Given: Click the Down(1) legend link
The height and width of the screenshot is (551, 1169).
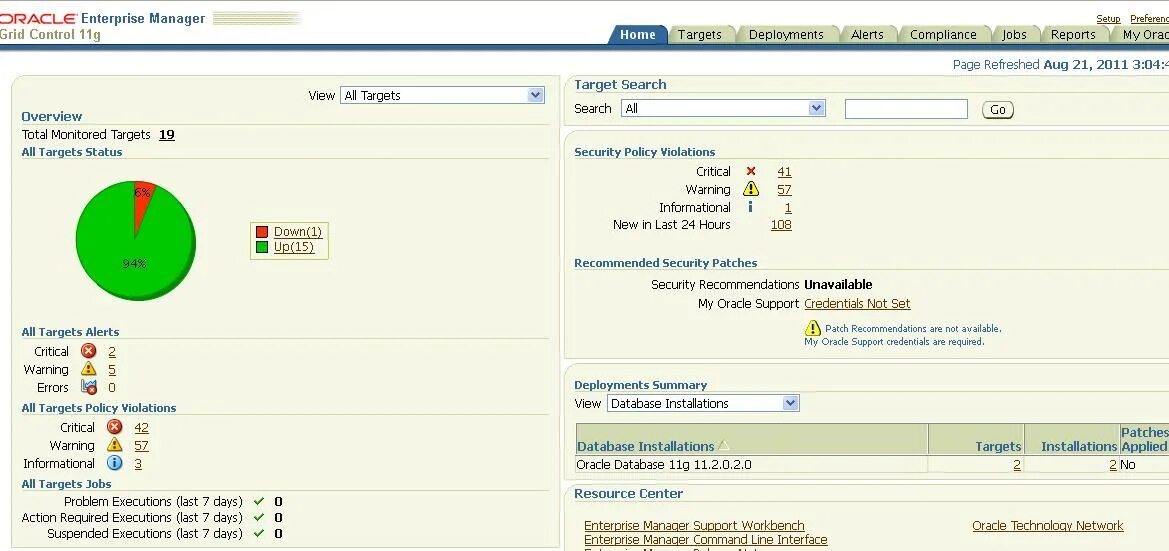Looking at the screenshot, I should click(x=297, y=232).
